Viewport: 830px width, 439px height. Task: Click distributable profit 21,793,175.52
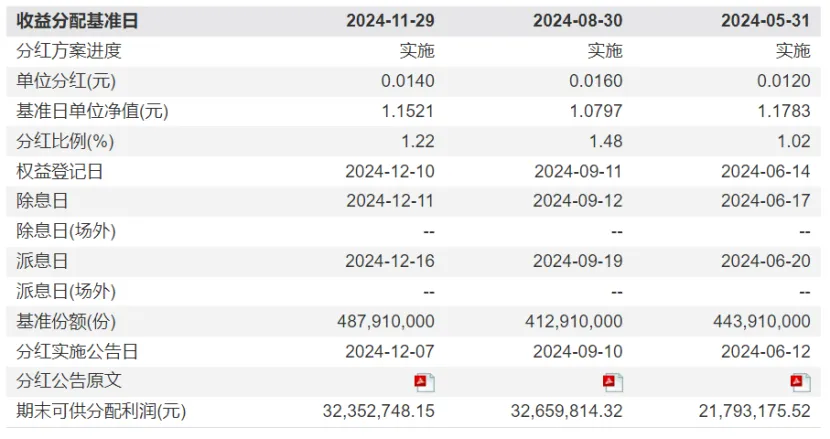[x=754, y=411]
